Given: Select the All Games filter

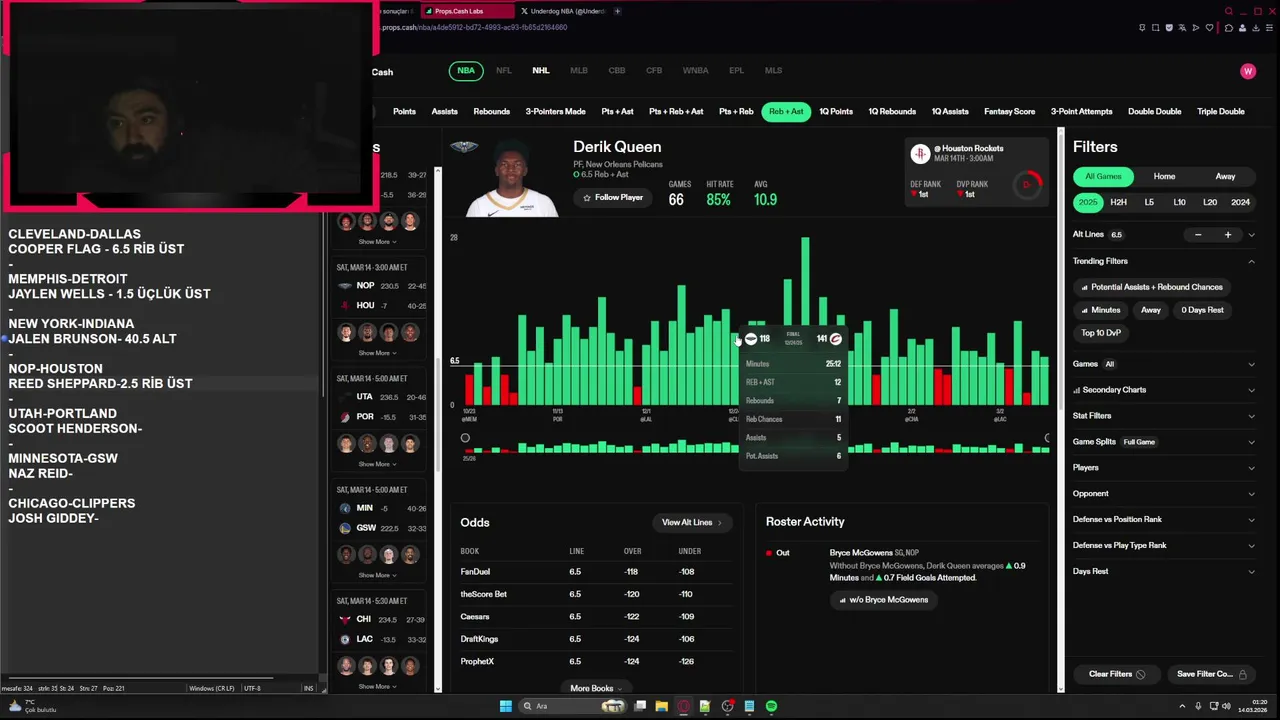Looking at the screenshot, I should point(1103,176).
